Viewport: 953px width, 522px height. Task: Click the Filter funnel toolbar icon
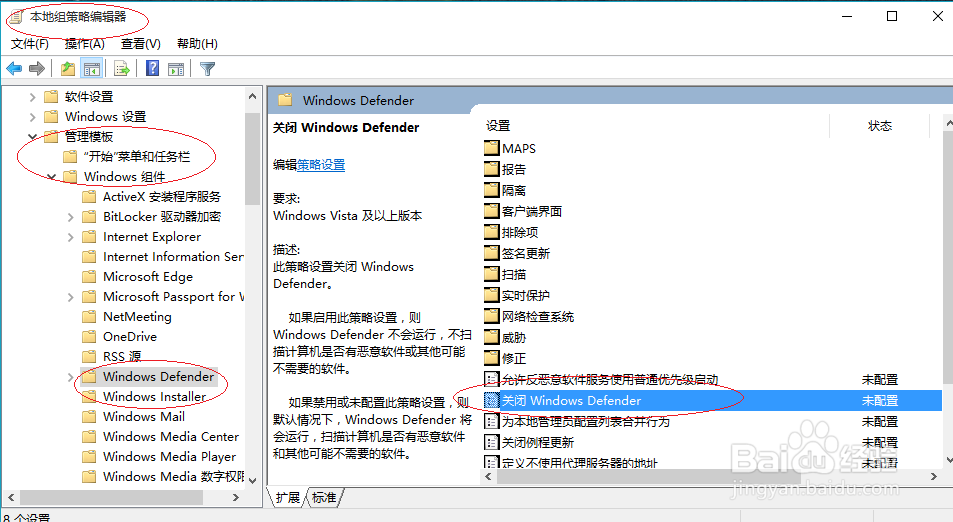click(x=207, y=69)
